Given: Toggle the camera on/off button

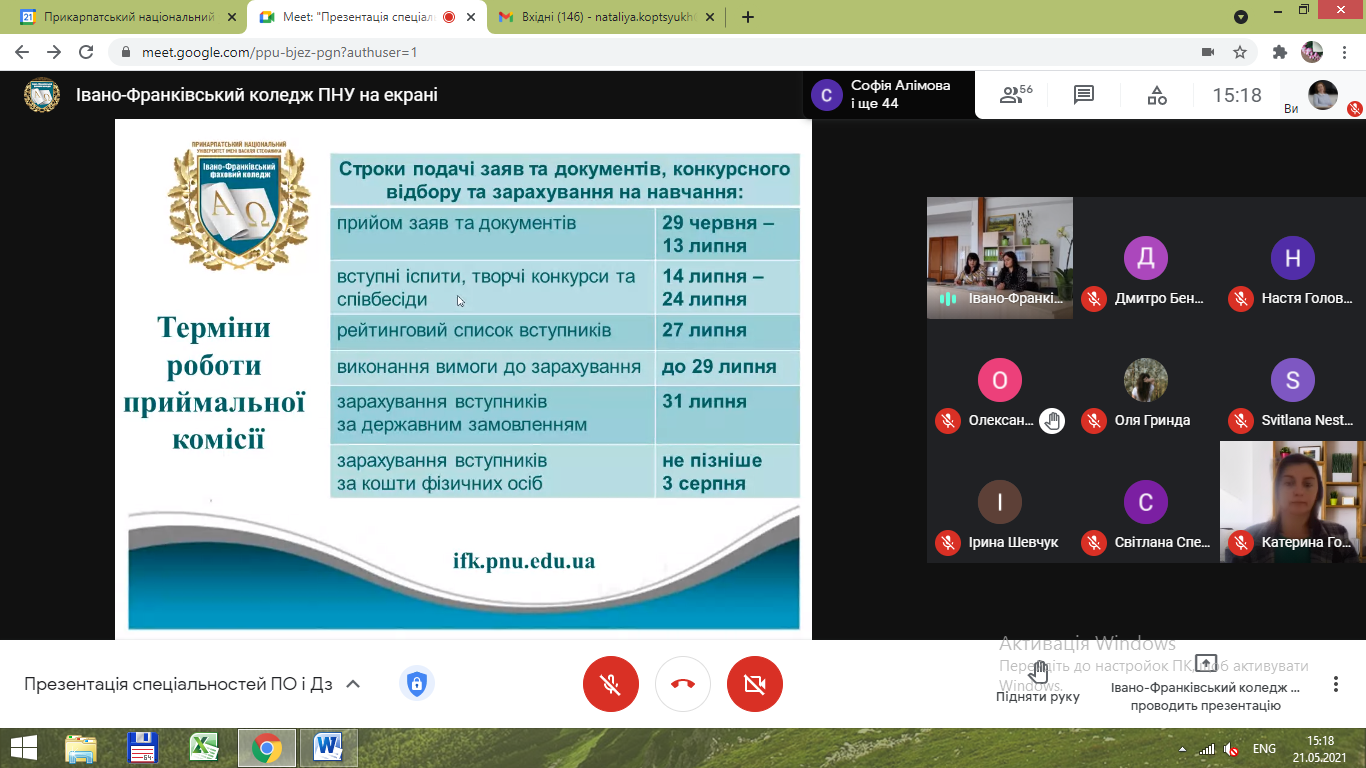Looking at the screenshot, I should tap(755, 684).
